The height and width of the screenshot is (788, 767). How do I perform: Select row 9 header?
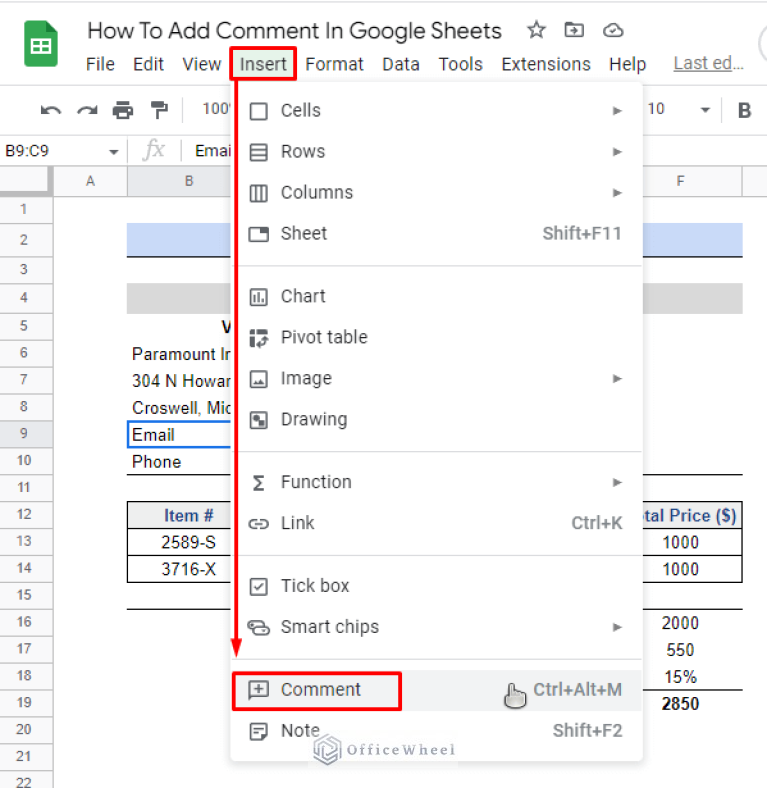click(24, 434)
